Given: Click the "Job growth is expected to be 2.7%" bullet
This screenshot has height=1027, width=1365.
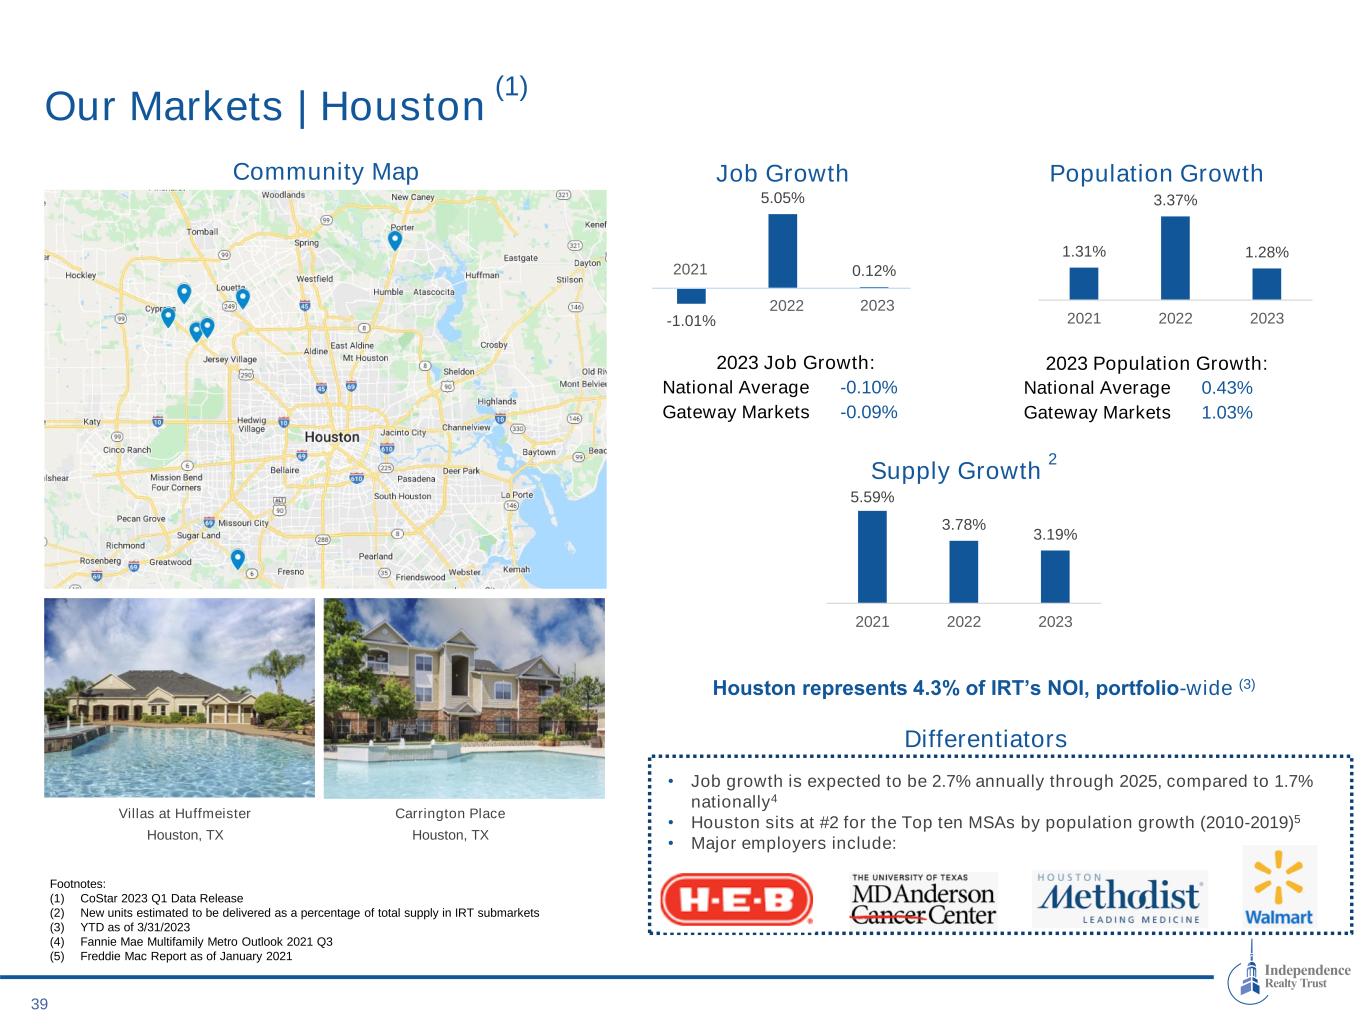Looking at the screenshot, I should 1002,791.
